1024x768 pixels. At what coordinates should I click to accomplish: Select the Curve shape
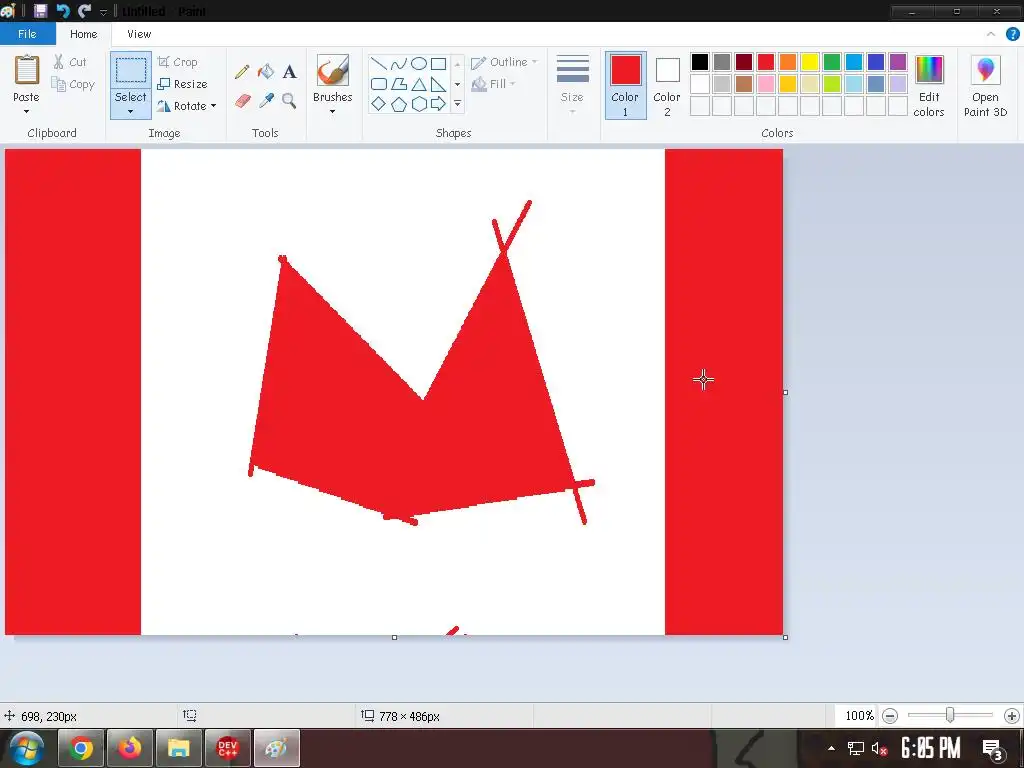coord(398,63)
